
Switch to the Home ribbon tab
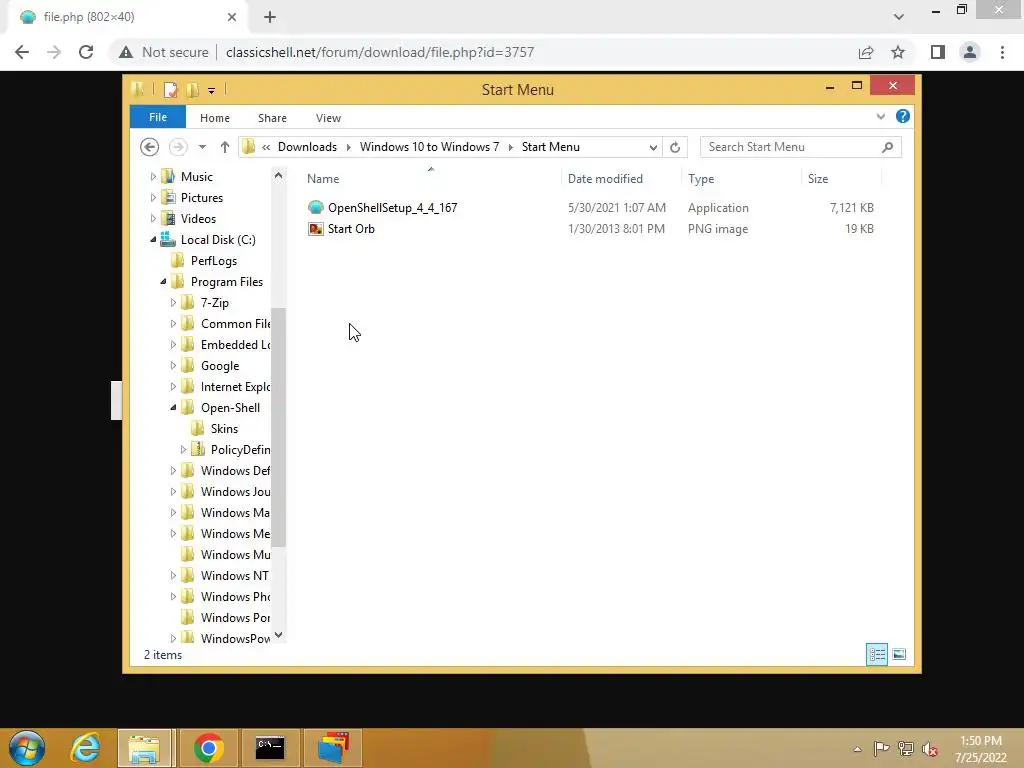pos(214,118)
